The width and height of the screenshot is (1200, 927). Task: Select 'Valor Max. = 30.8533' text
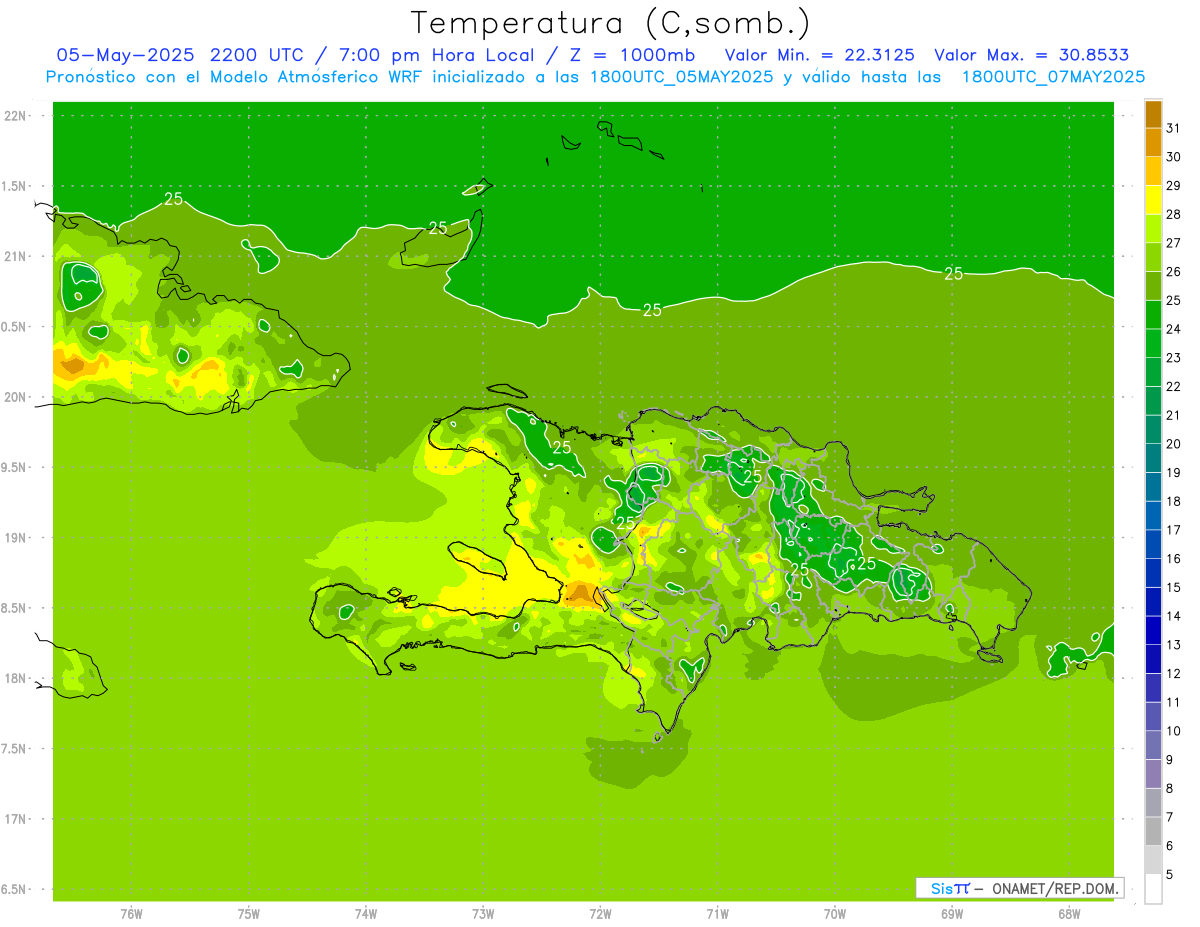tap(1031, 55)
